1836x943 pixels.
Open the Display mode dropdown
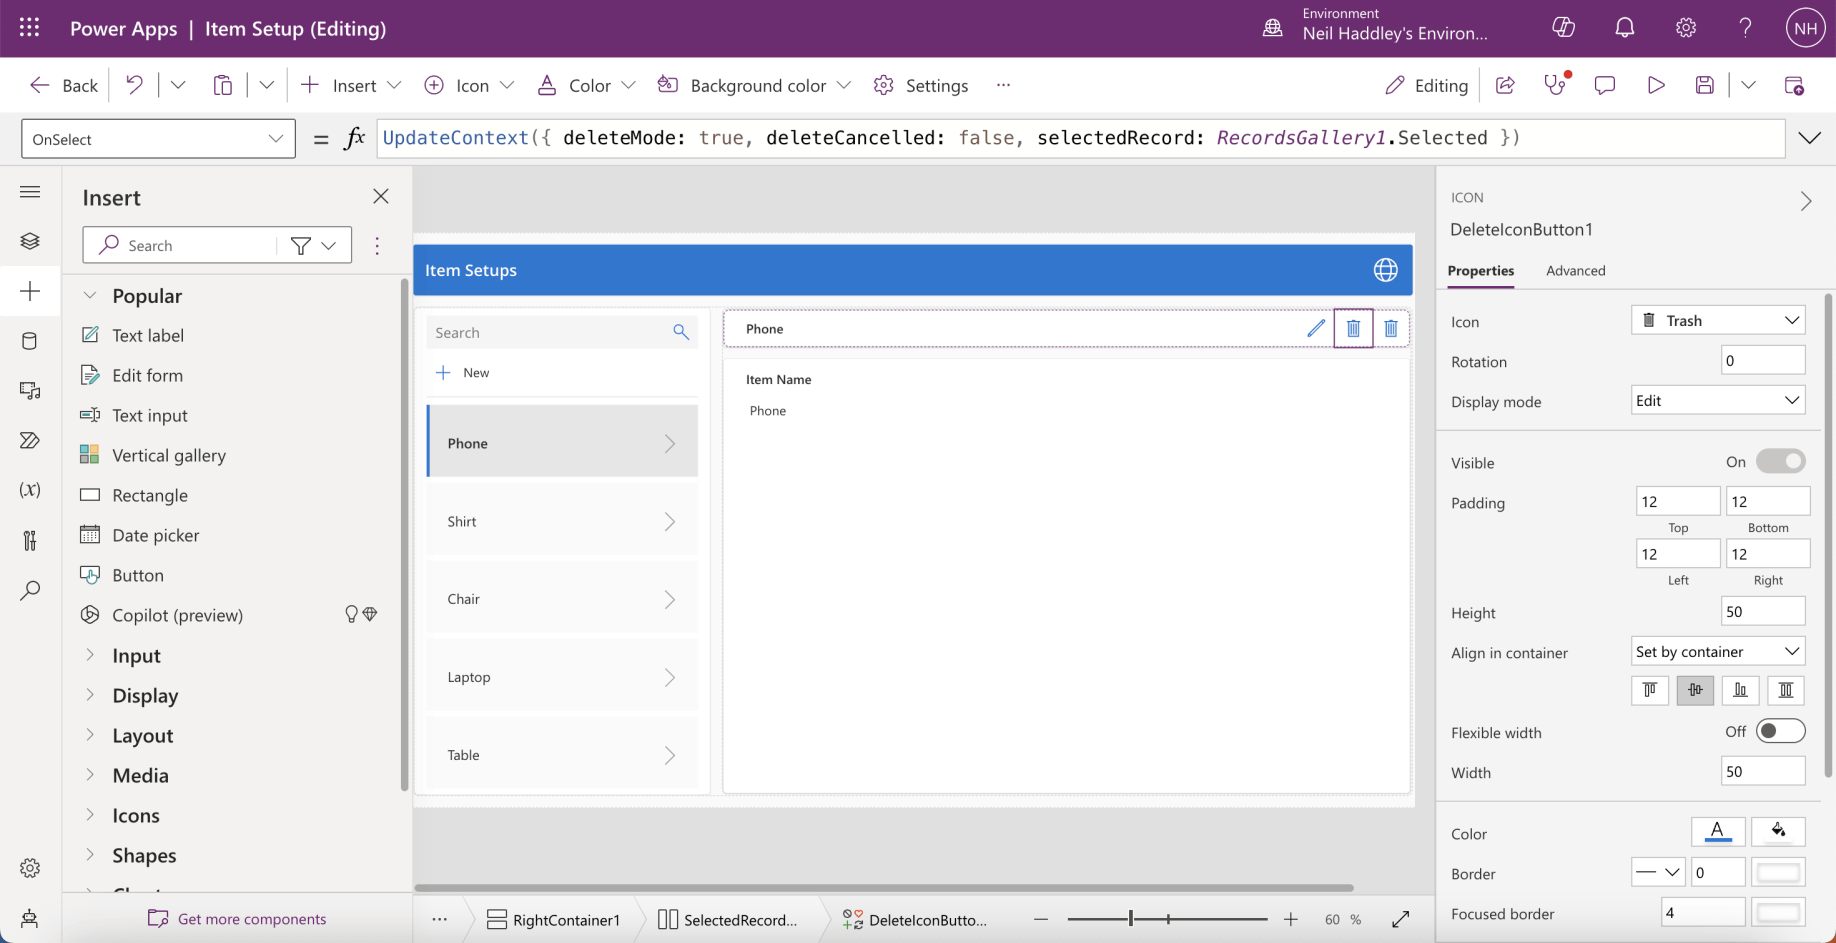pyautogui.click(x=1717, y=401)
